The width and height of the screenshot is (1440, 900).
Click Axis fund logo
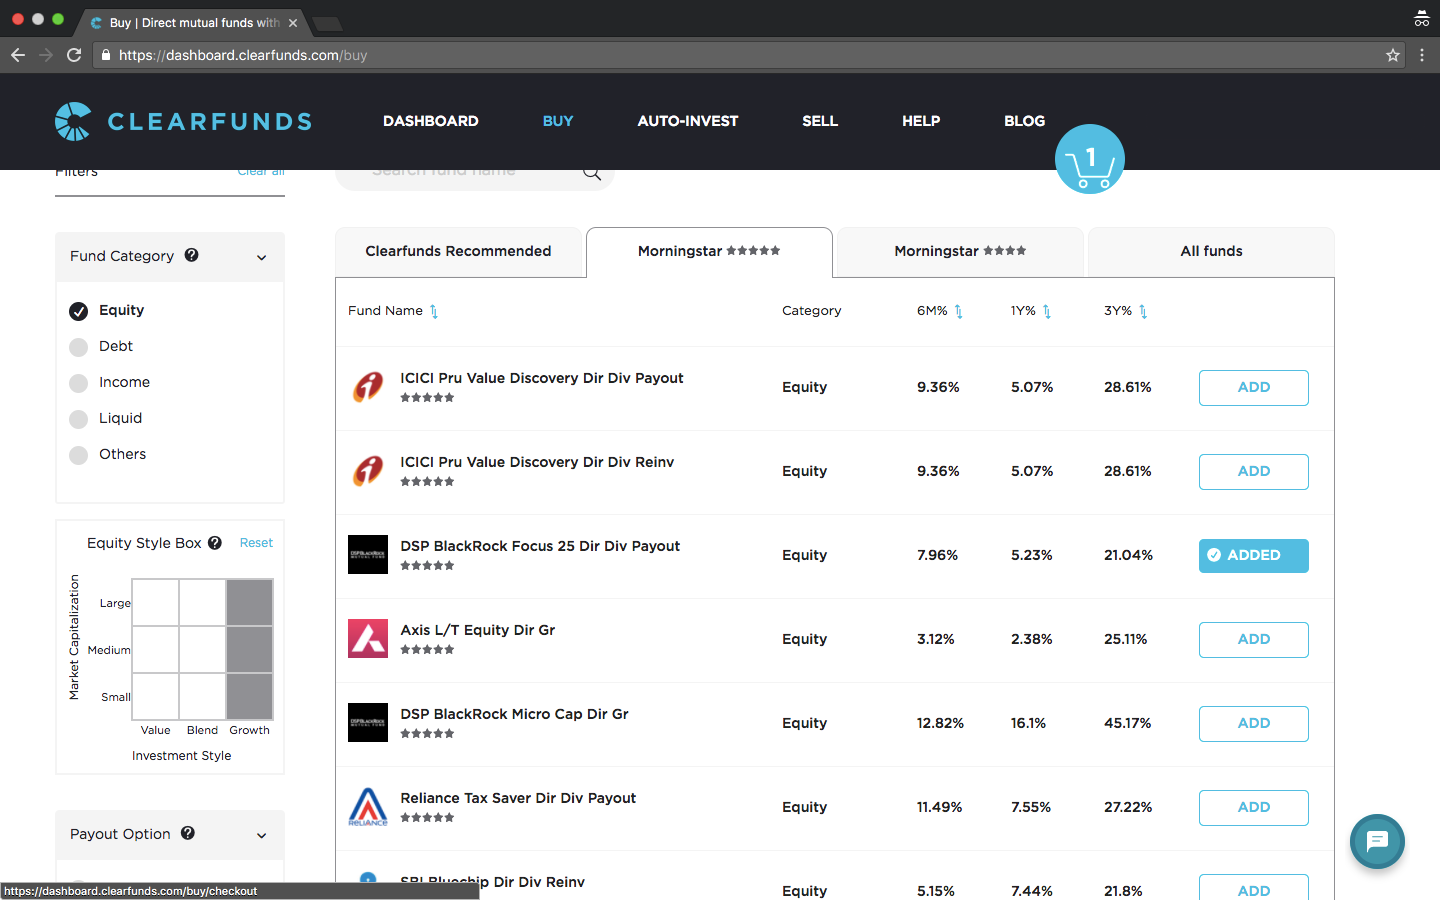coord(368,638)
